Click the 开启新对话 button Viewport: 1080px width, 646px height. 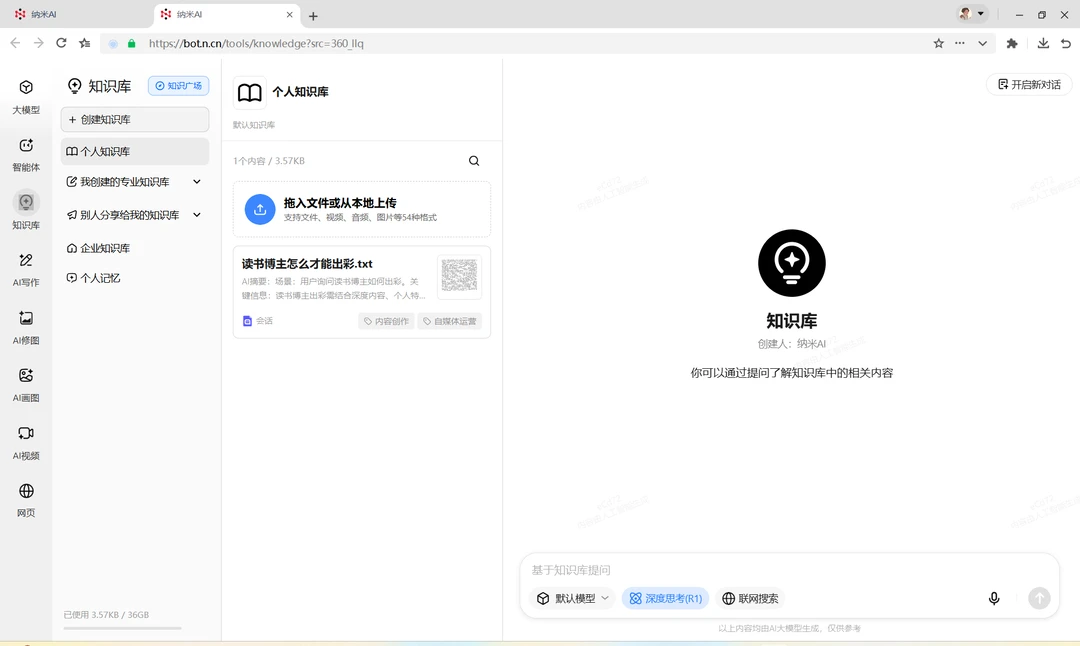[1029, 84]
